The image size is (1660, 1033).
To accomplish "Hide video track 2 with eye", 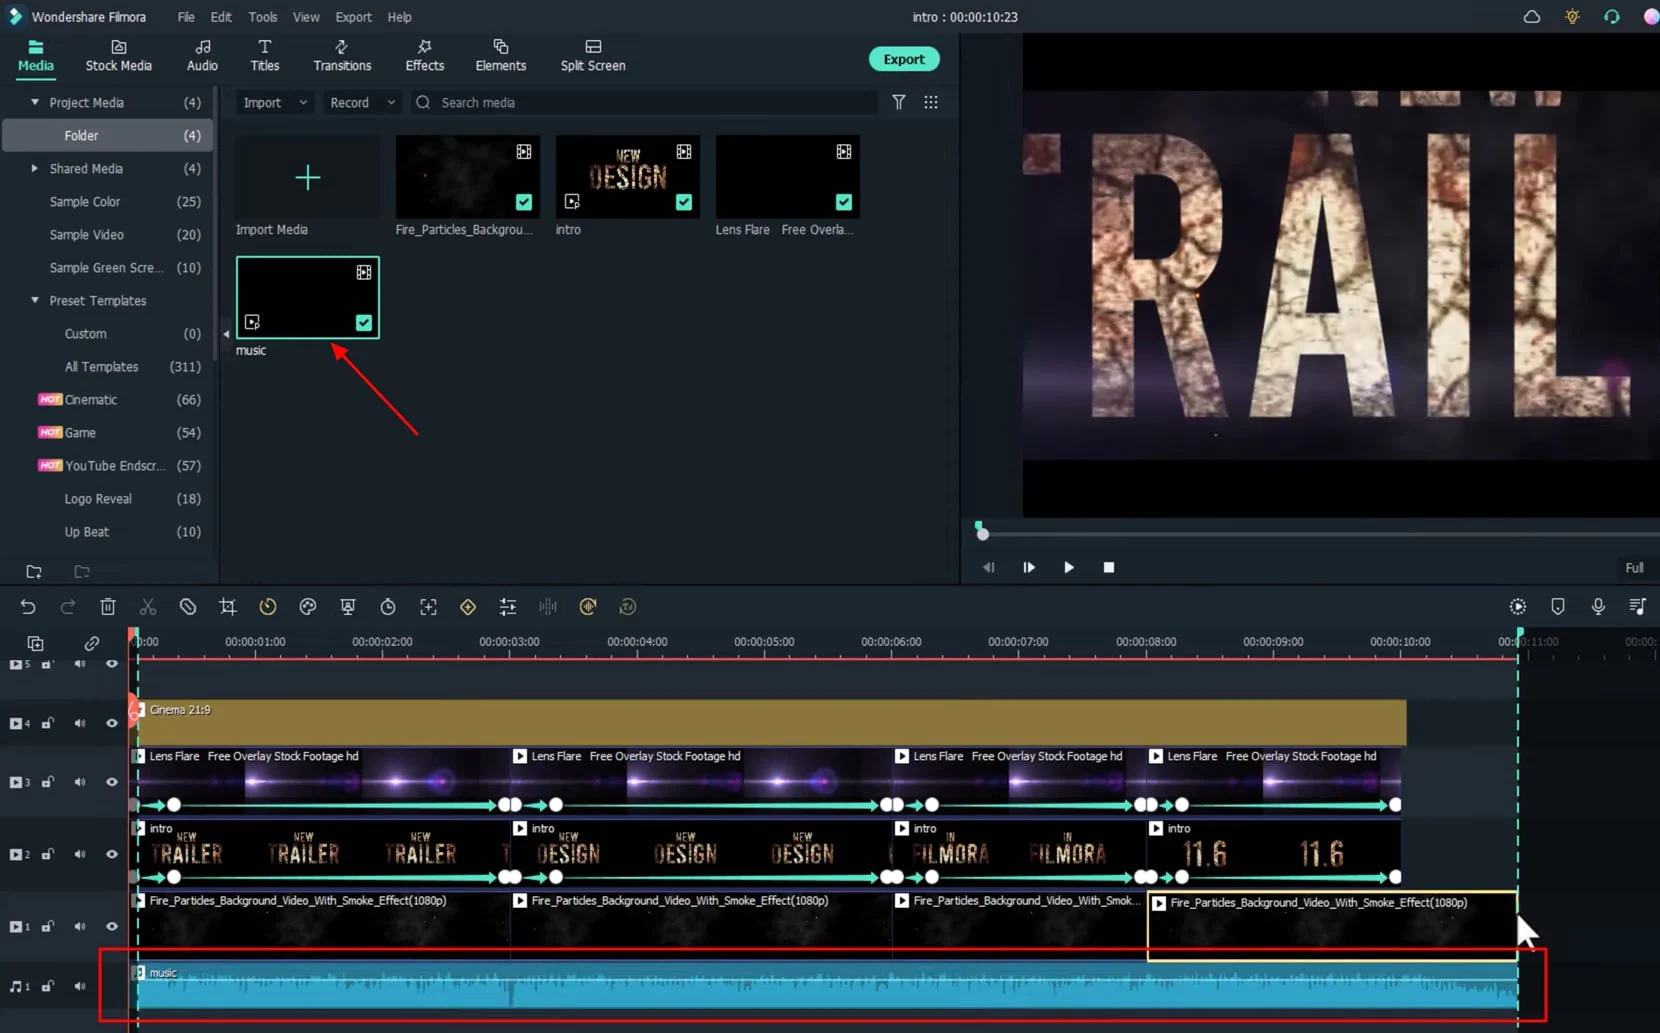I will click(112, 854).
